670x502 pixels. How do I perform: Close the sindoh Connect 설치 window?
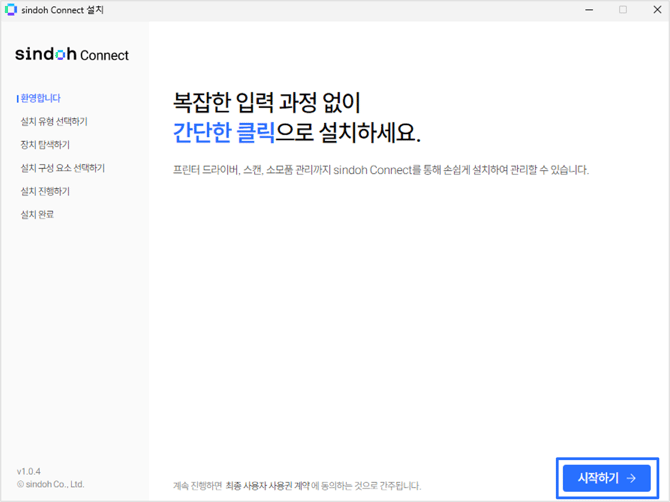click(x=658, y=10)
